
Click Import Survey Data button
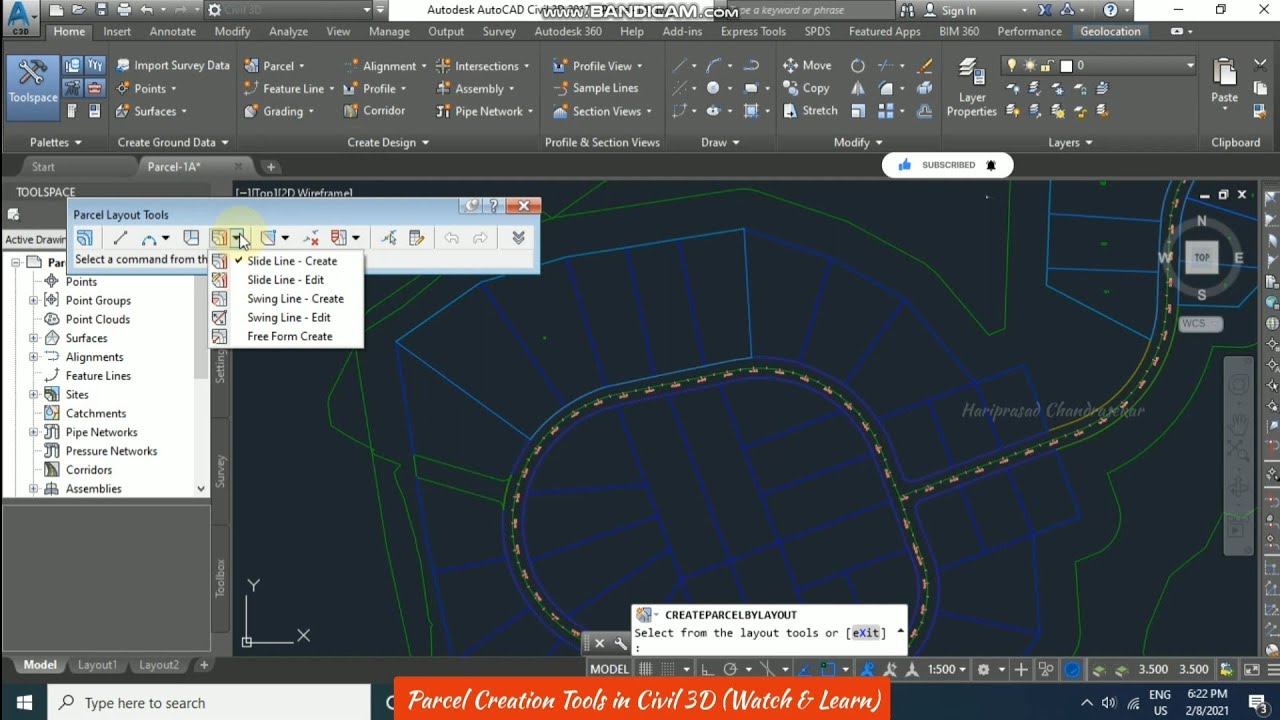point(173,65)
